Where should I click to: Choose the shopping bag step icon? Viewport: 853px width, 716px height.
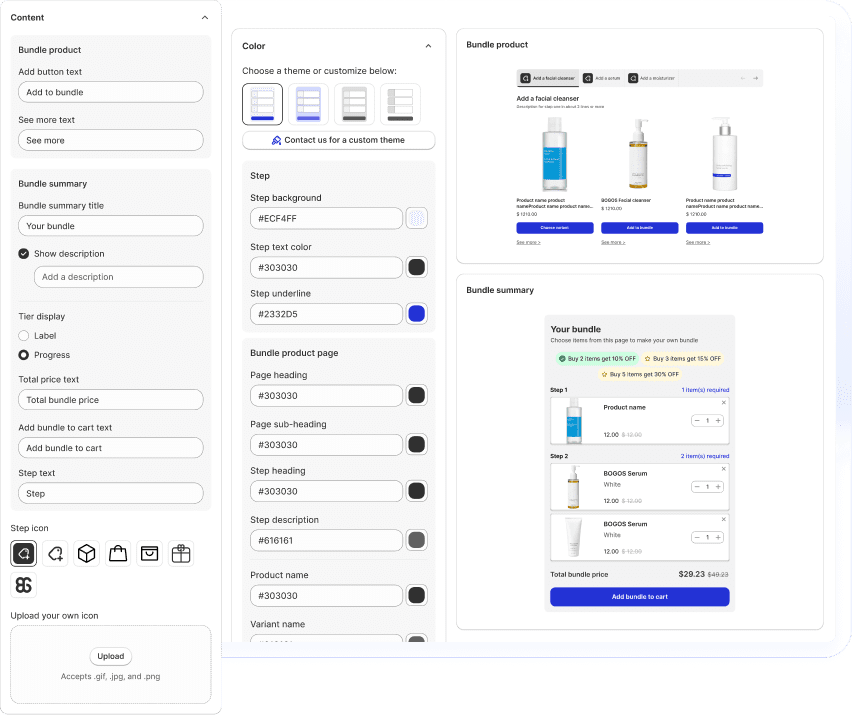[118, 553]
